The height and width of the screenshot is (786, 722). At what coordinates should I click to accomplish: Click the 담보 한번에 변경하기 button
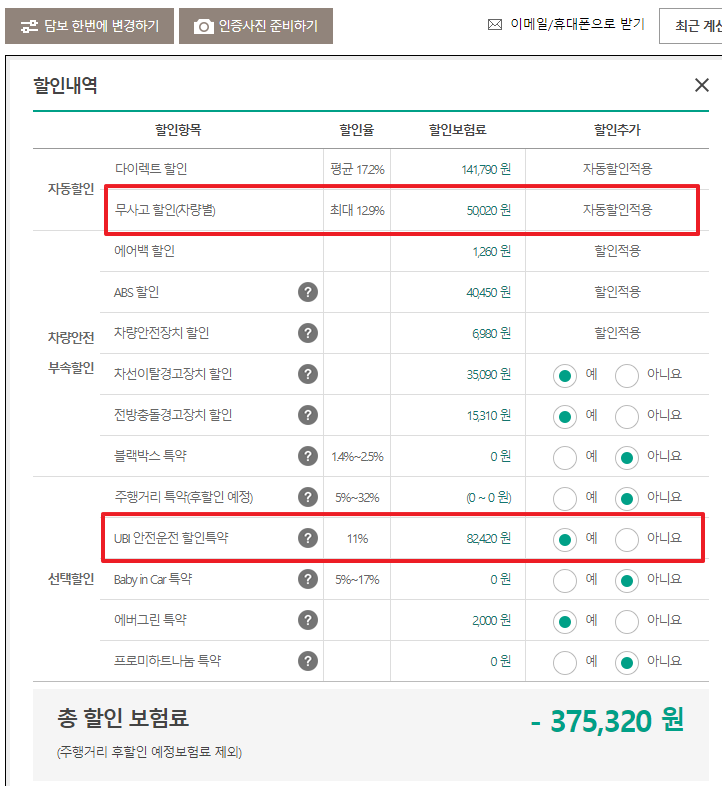click(x=89, y=26)
